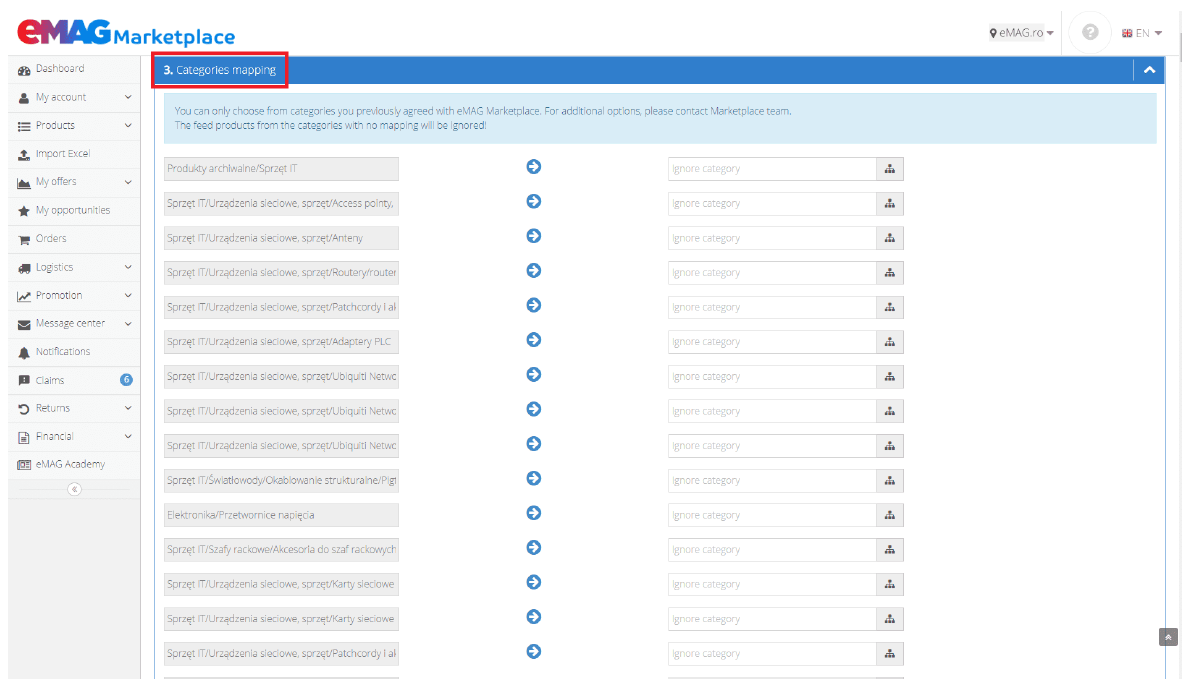
Task: Expand the Returns sidebar chevron
Action: (127, 408)
